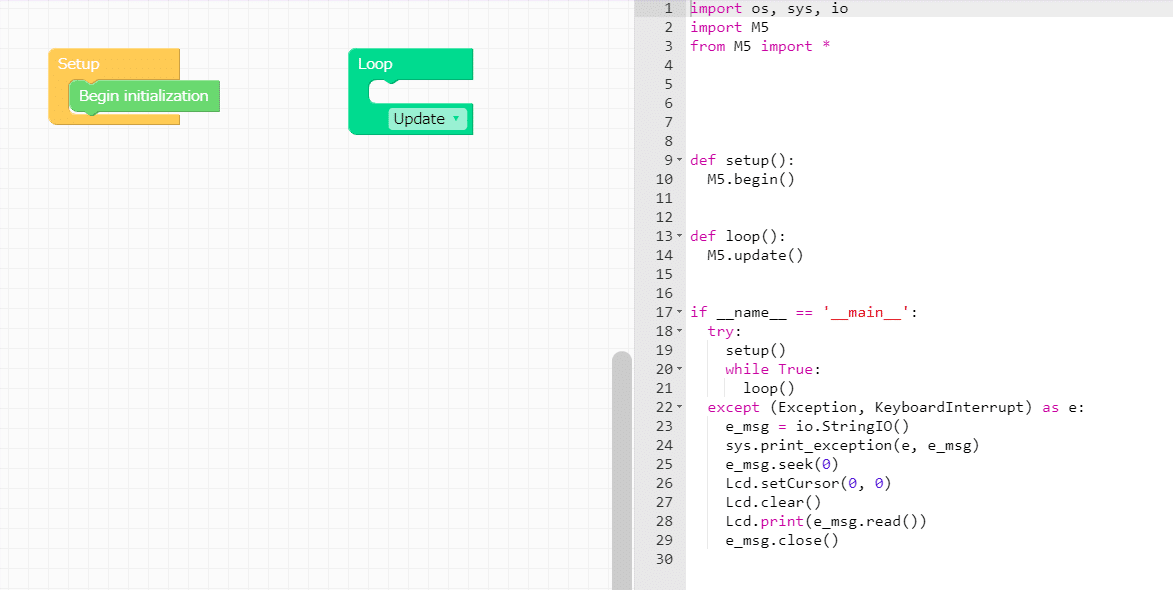The image size is (1173, 590).
Task: Click the code 'e_msg.close()'
Action: coord(782,541)
